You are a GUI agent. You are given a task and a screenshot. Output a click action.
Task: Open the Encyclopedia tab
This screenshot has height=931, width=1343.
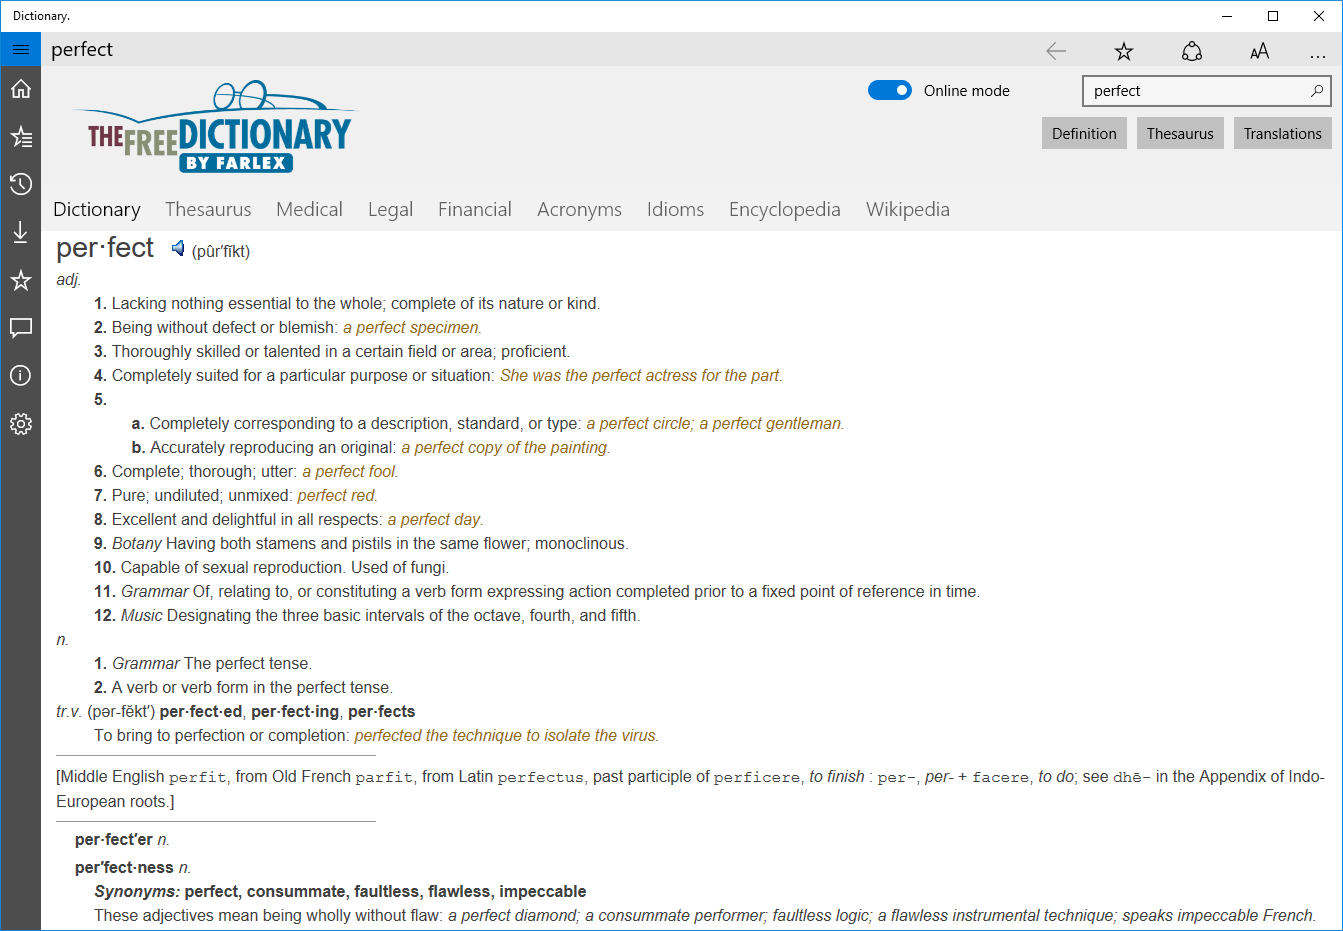[784, 209]
